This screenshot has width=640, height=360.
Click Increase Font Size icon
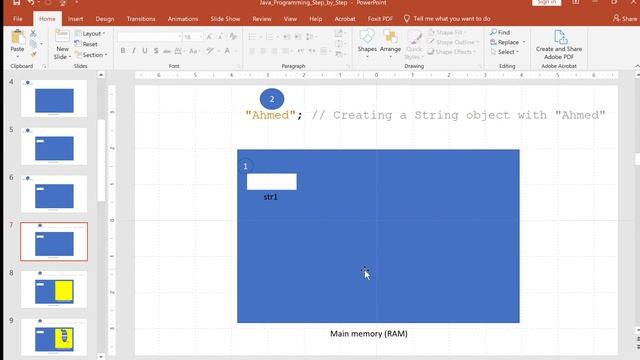209,37
